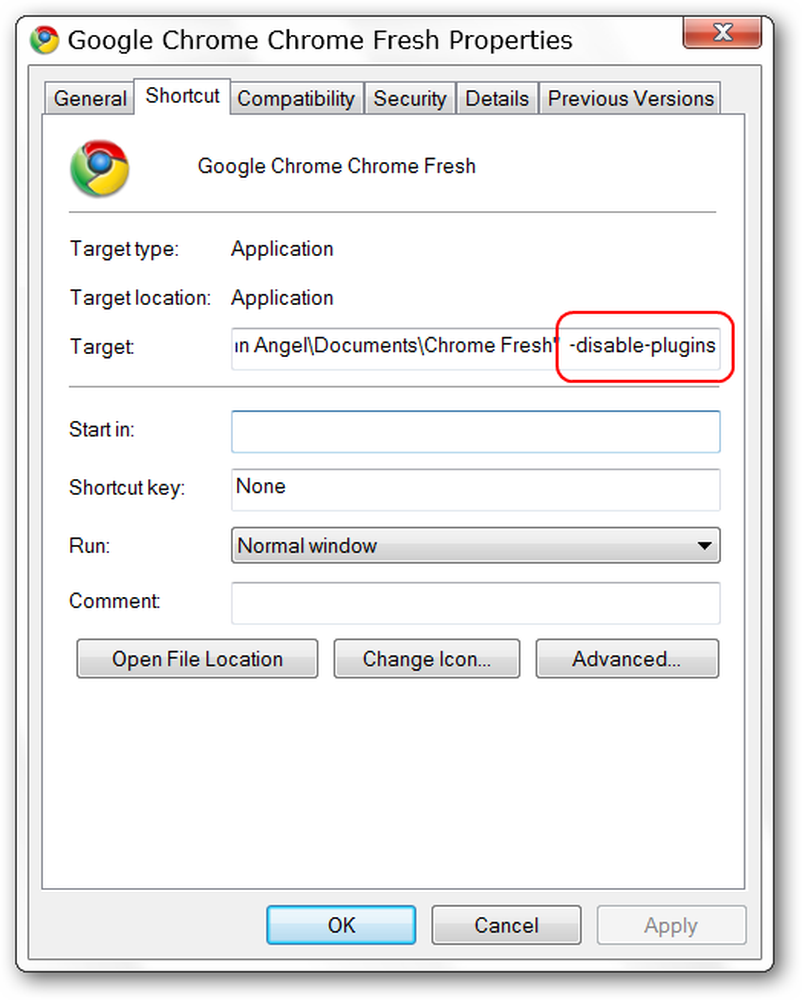Select the Shortcut tab
This screenshot has width=802, height=1000.
click(x=182, y=96)
